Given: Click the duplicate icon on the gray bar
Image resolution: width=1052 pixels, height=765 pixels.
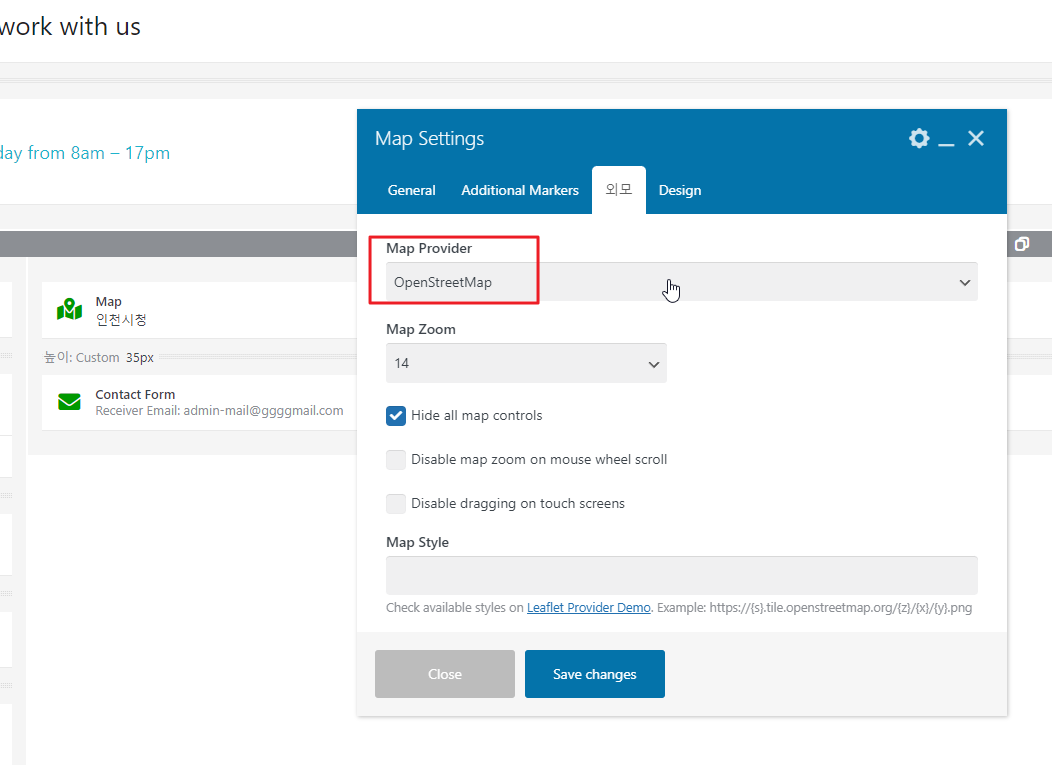Looking at the screenshot, I should (x=1022, y=244).
